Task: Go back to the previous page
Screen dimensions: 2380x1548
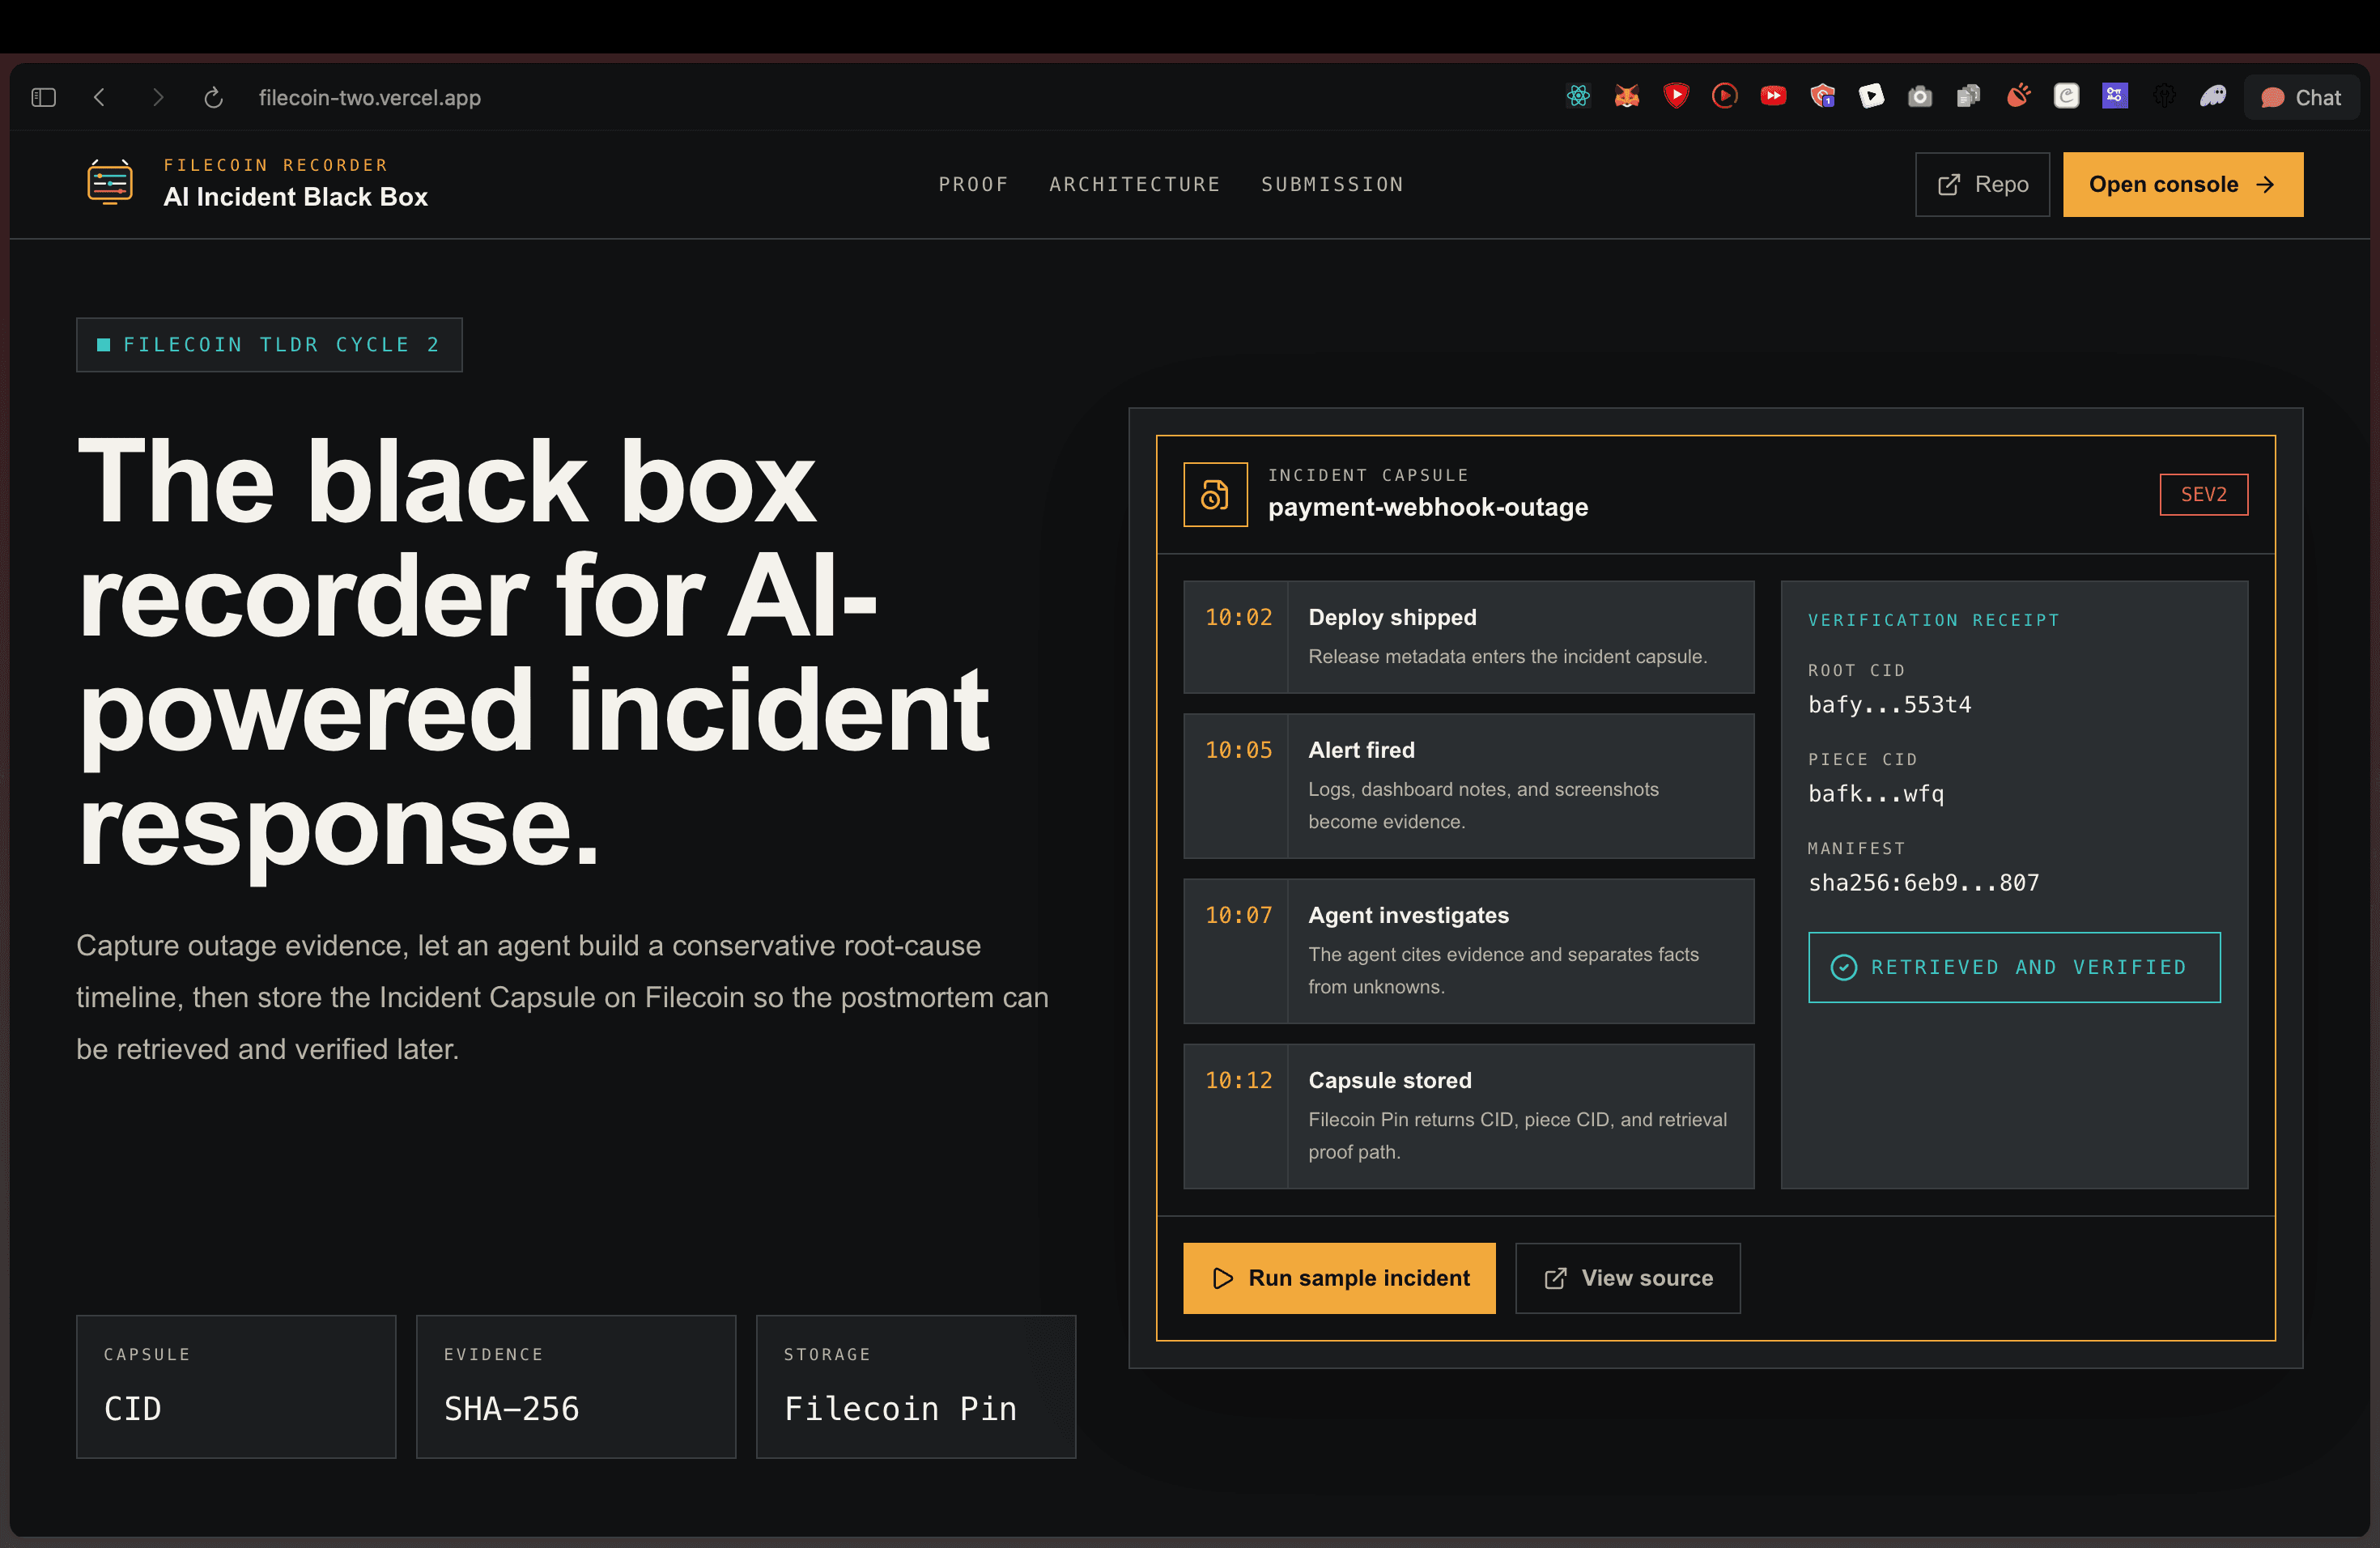Action: (99, 97)
